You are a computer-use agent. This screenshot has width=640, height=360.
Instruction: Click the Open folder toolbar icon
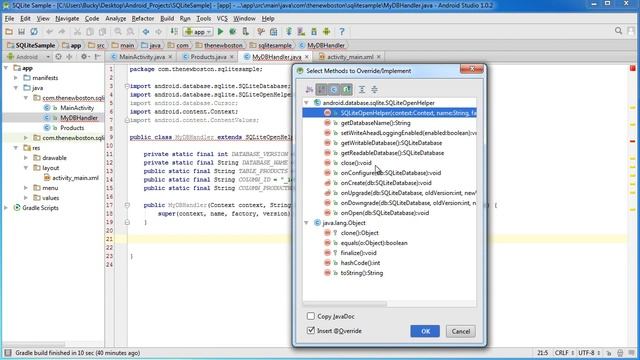click(x=9, y=31)
